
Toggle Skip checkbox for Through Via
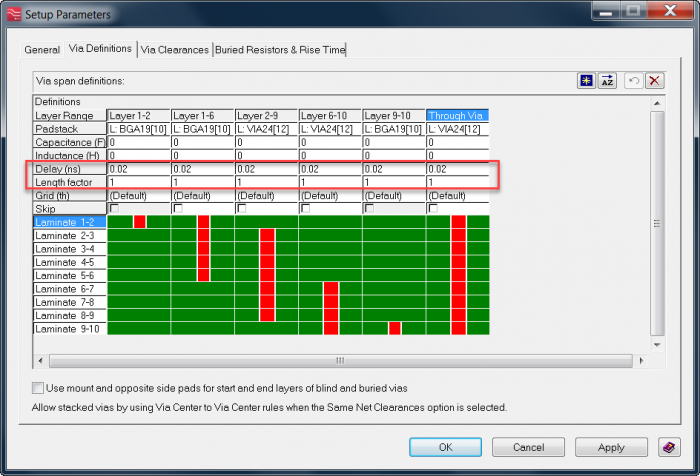(x=433, y=209)
